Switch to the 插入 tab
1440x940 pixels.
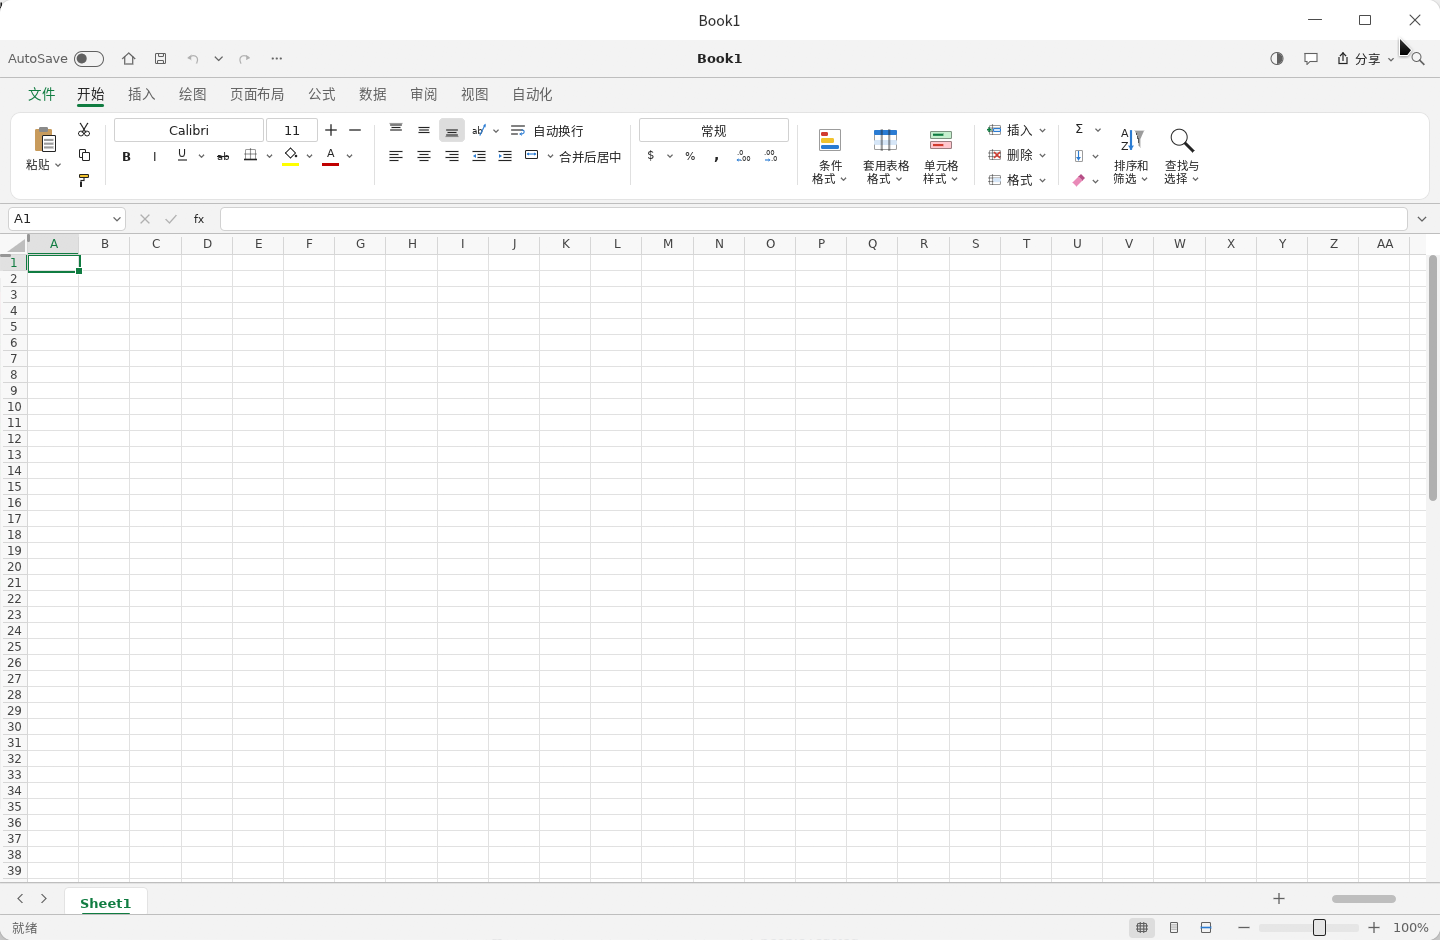(142, 94)
